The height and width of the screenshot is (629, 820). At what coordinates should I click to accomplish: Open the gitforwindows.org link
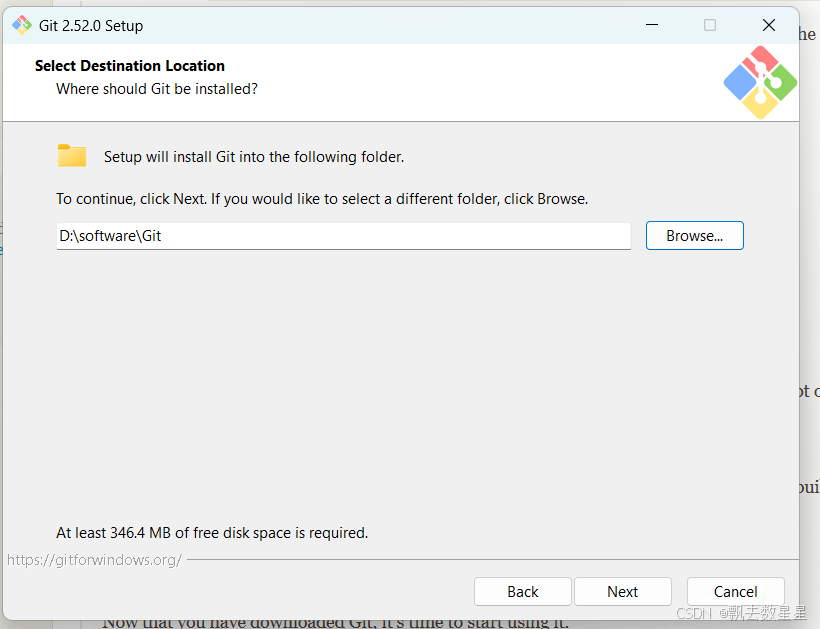point(94,560)
